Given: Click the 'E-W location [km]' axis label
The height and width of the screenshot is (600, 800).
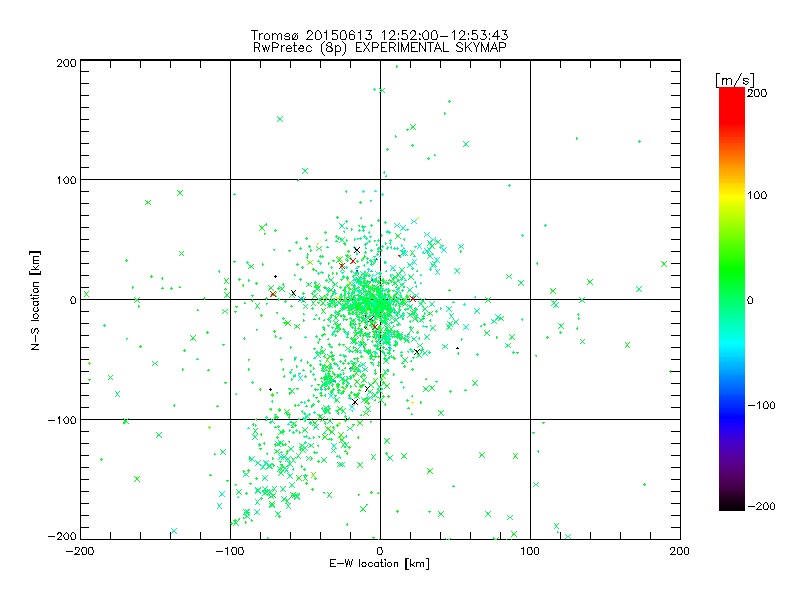Looking at the screenshot, I should (x=379, y=564).
